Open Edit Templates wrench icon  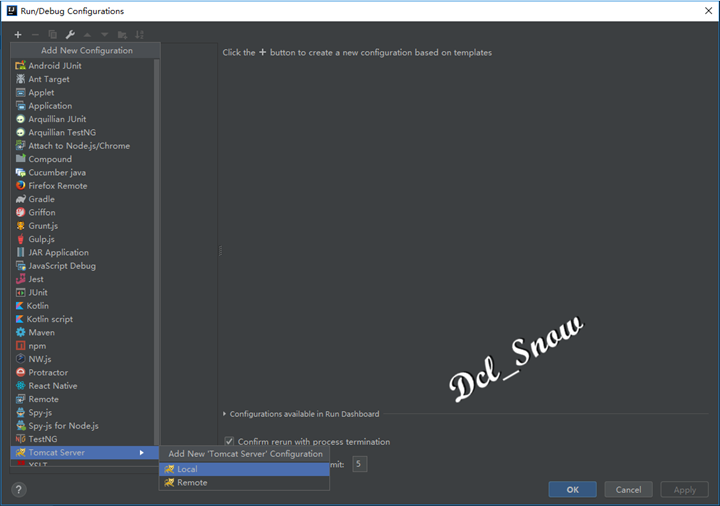(x=70, y=34)
